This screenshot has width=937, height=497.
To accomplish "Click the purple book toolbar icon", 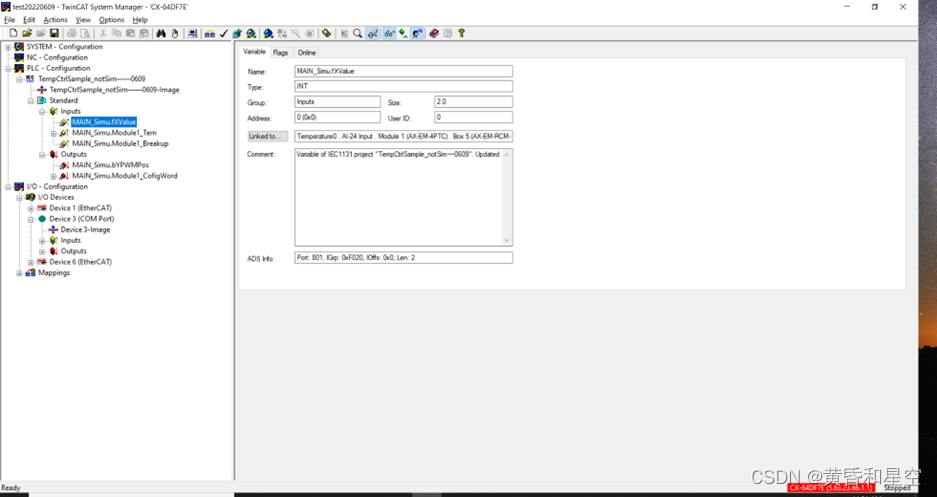I will tap(434, 33).
